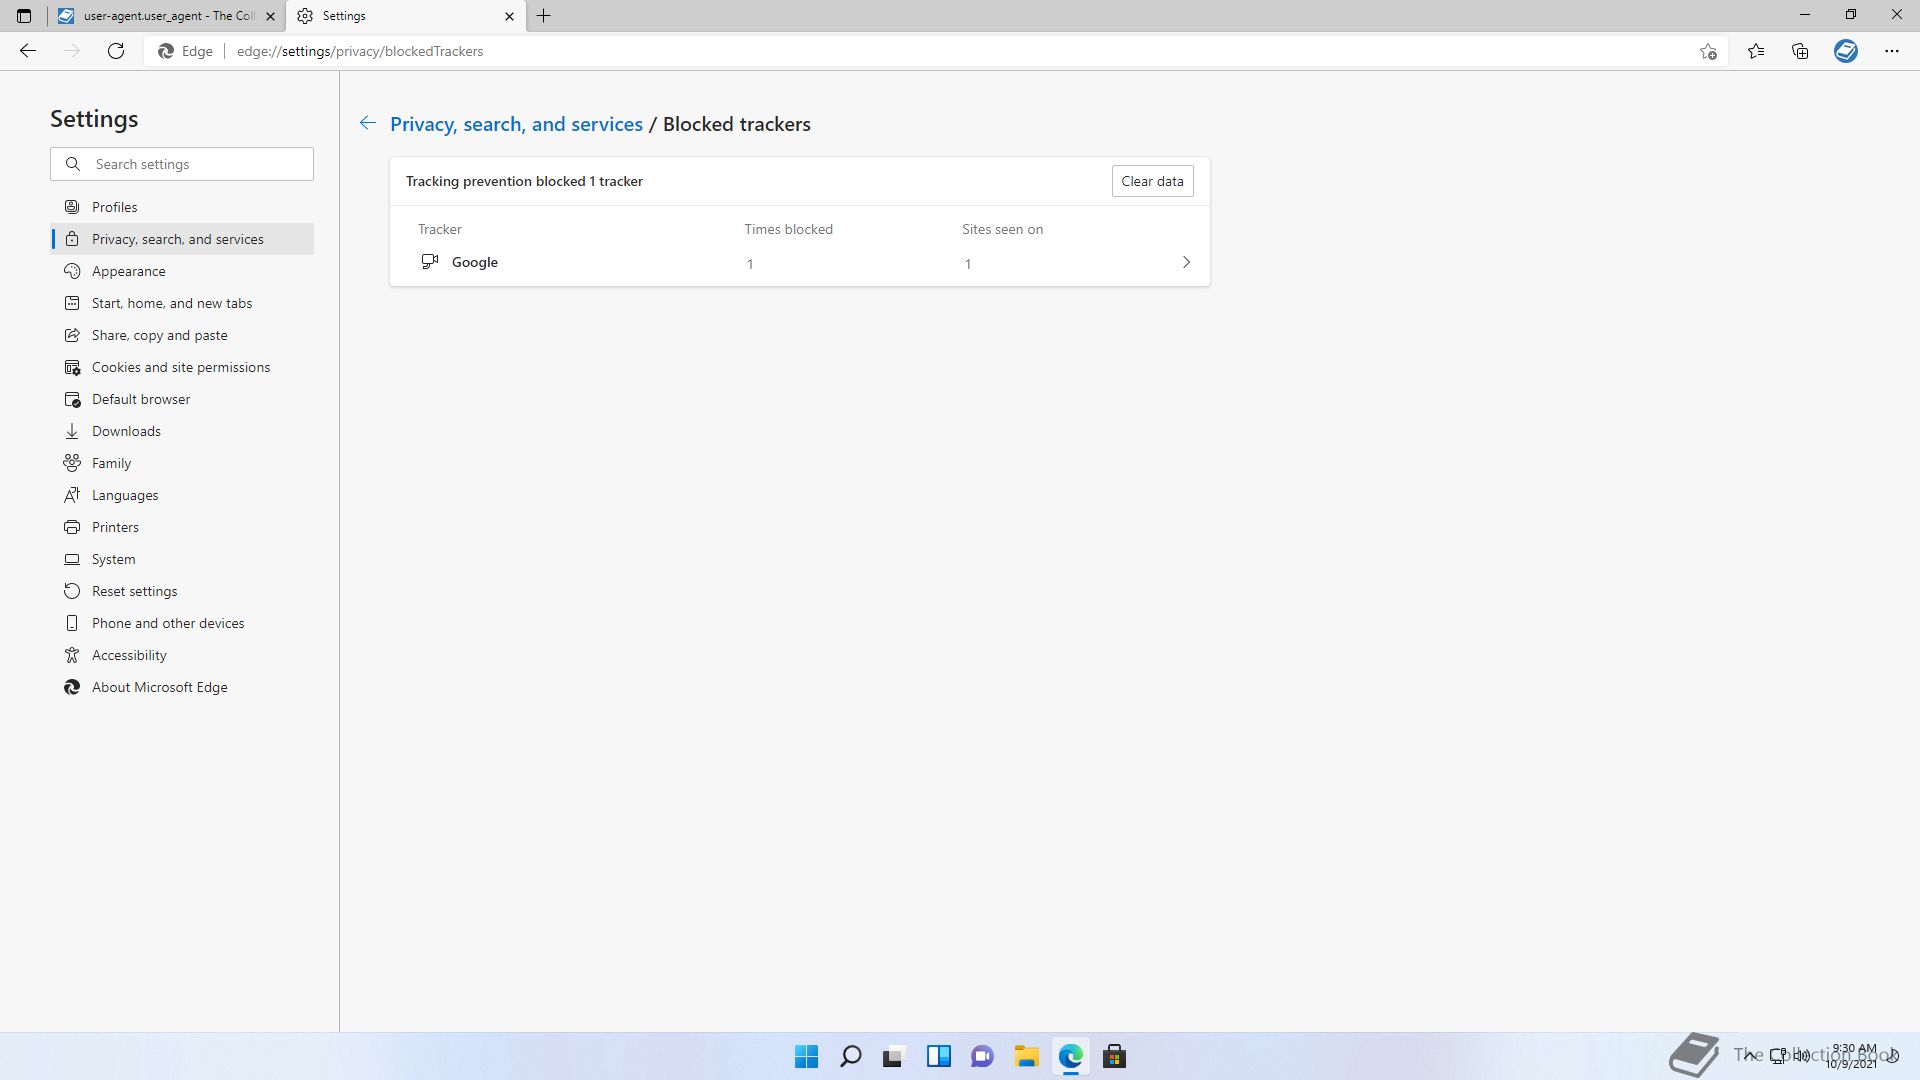Open Languages settings
Viewport: 1920px width, 1080px height.
coord(182,495)
